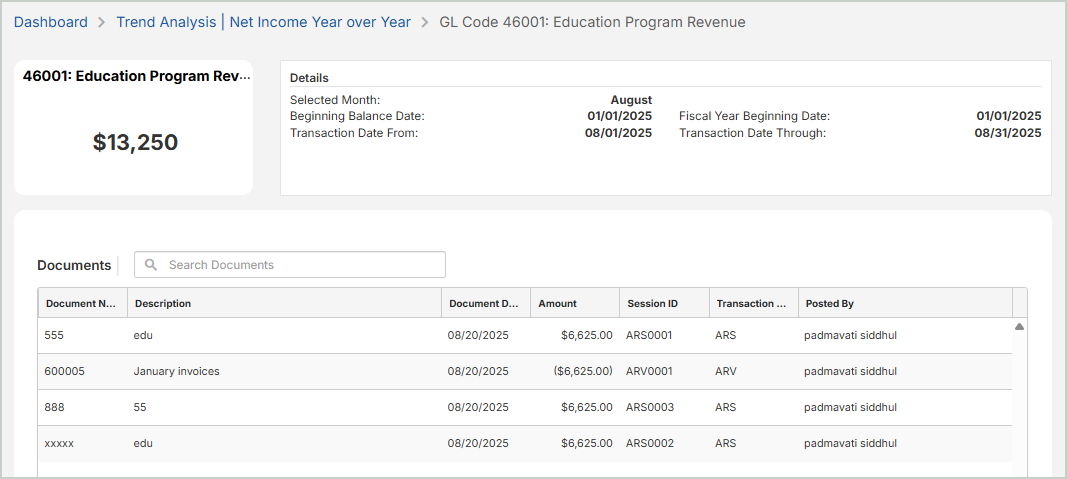Click the magnifier icon in Search Documents

[x=151, y=265]
